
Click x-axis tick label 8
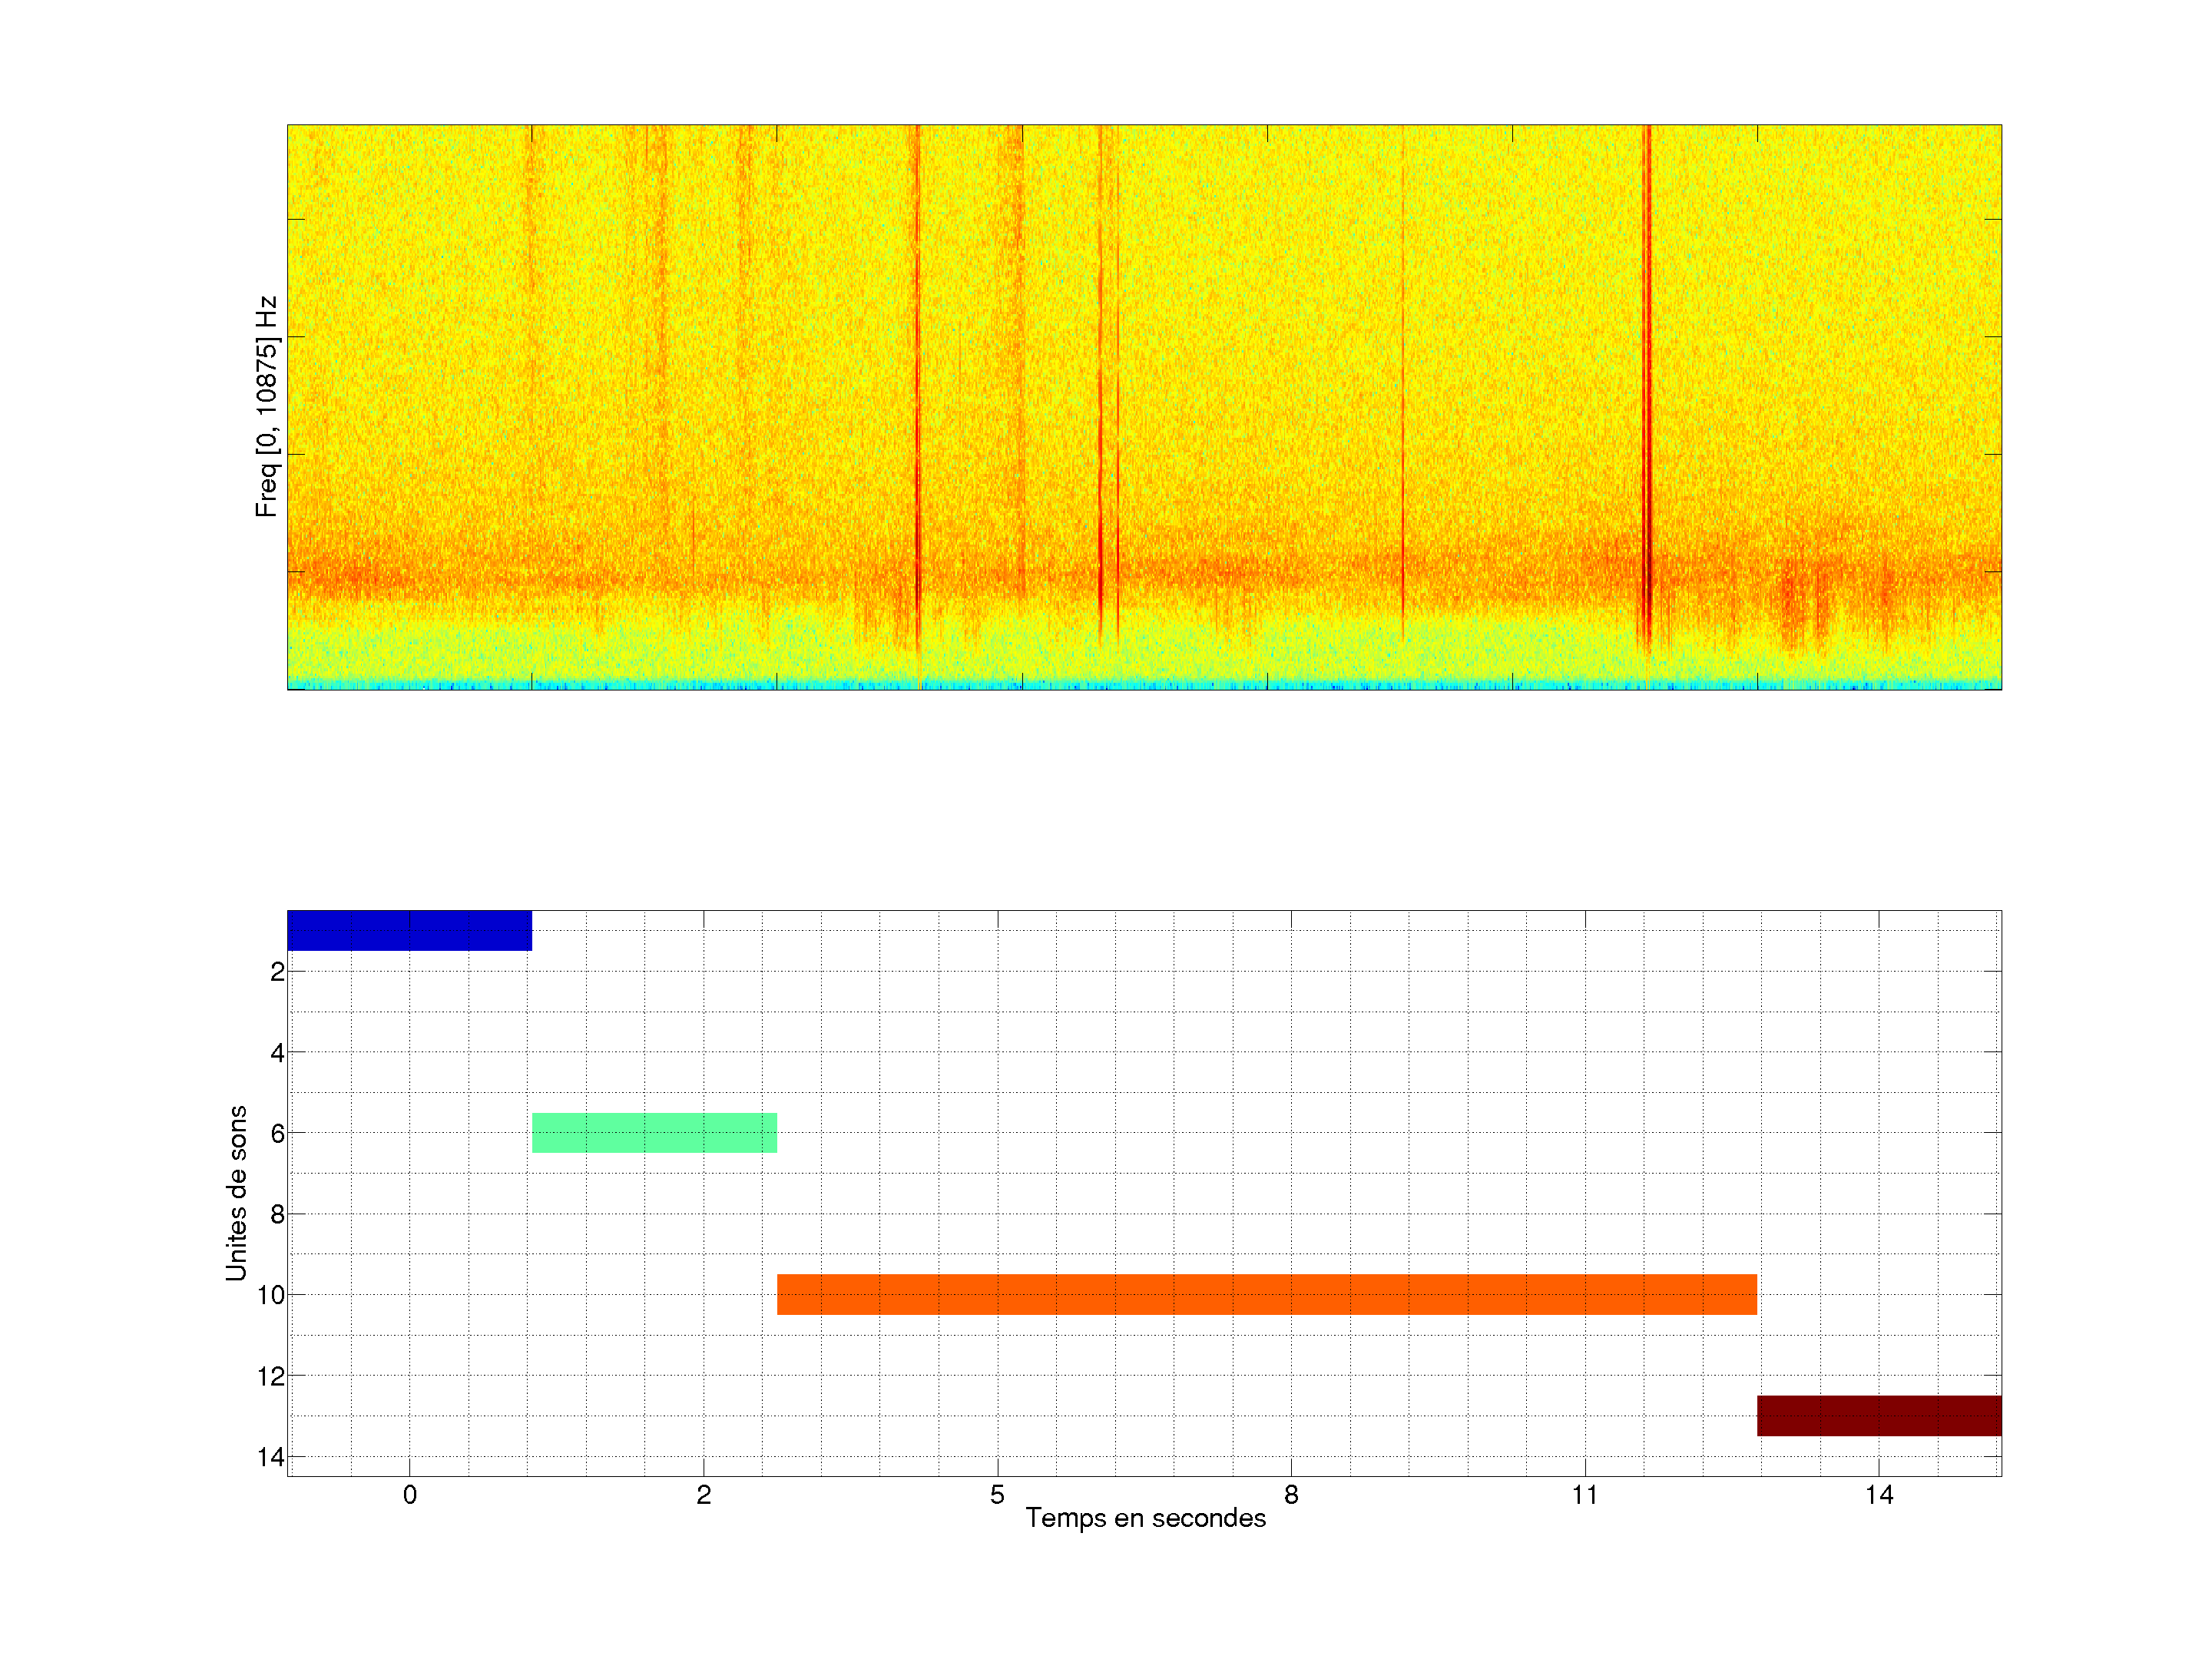click(x=1291, y=1495)
